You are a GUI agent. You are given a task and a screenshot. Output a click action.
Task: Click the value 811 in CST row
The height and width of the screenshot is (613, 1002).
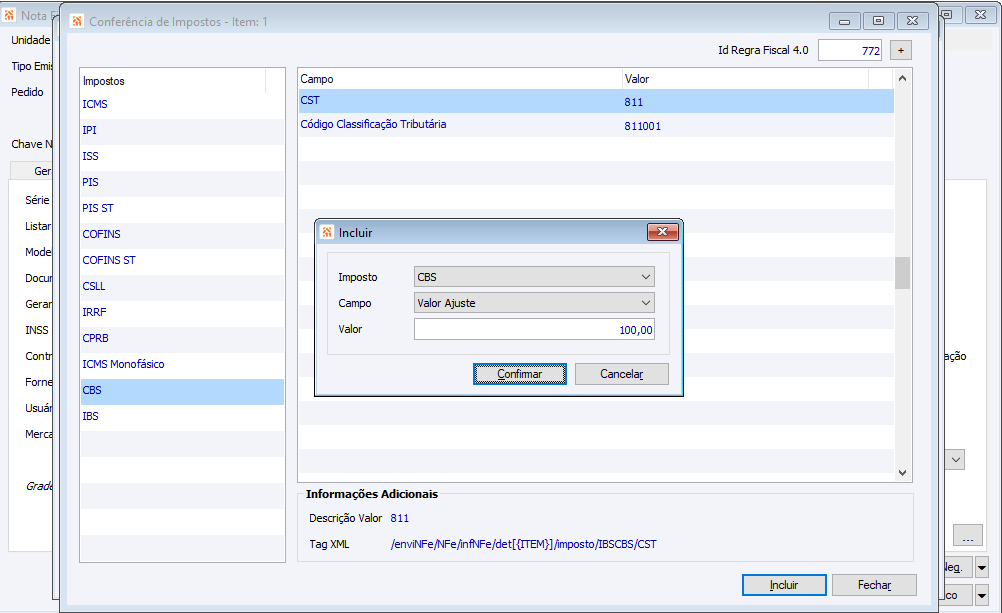coord(633,102)
